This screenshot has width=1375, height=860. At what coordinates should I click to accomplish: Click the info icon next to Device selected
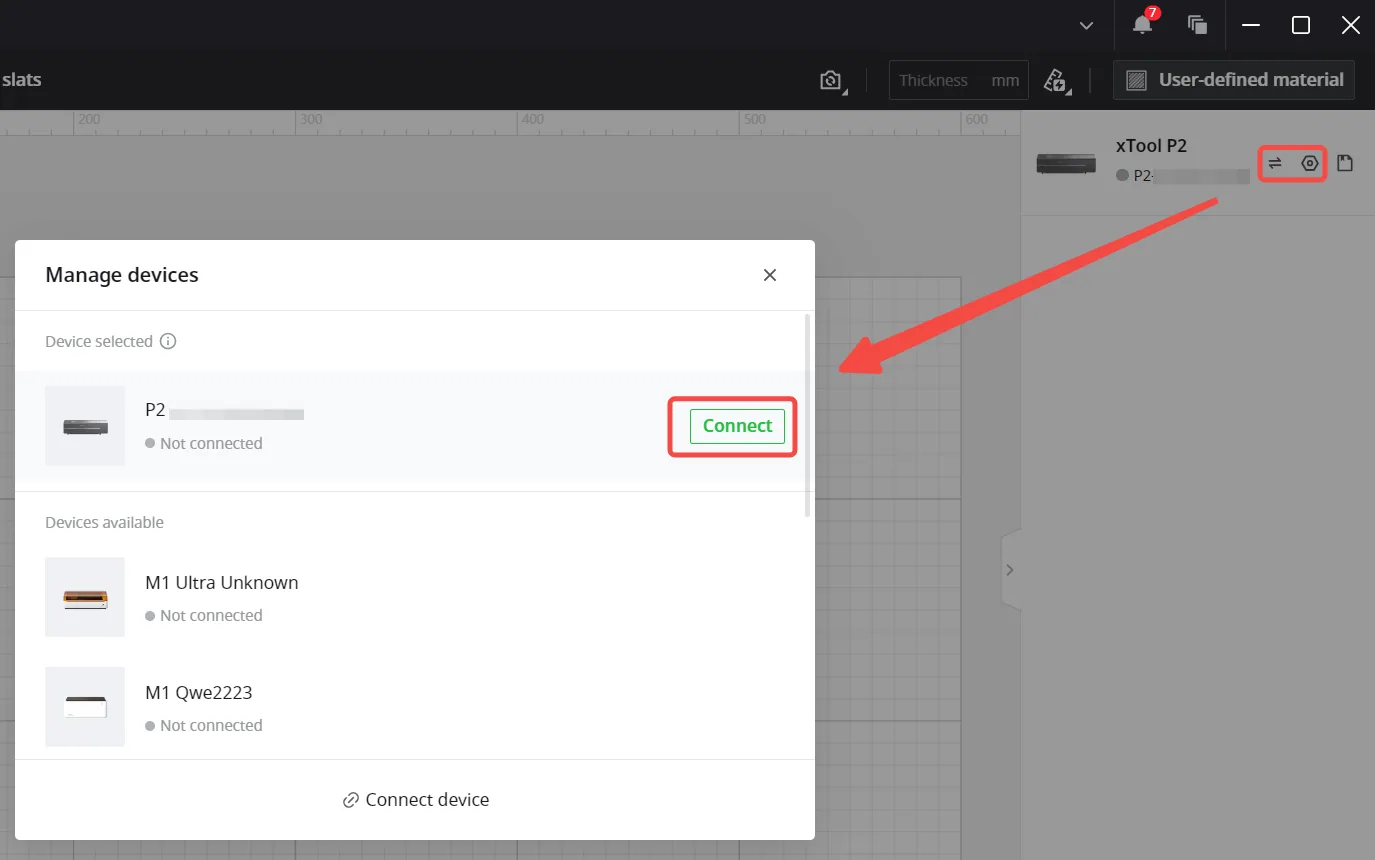(x=168, y=341)
